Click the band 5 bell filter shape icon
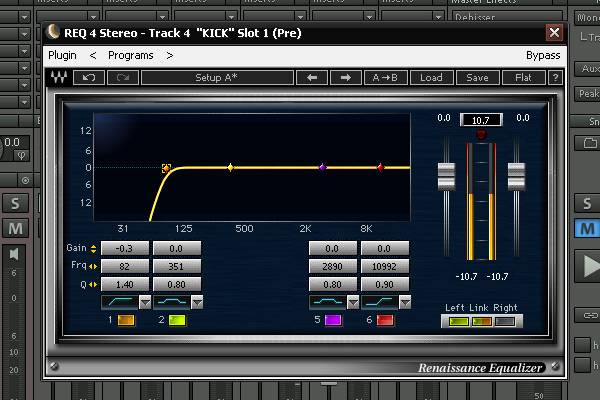Screen dimensions: 600x400 point(328,302)
